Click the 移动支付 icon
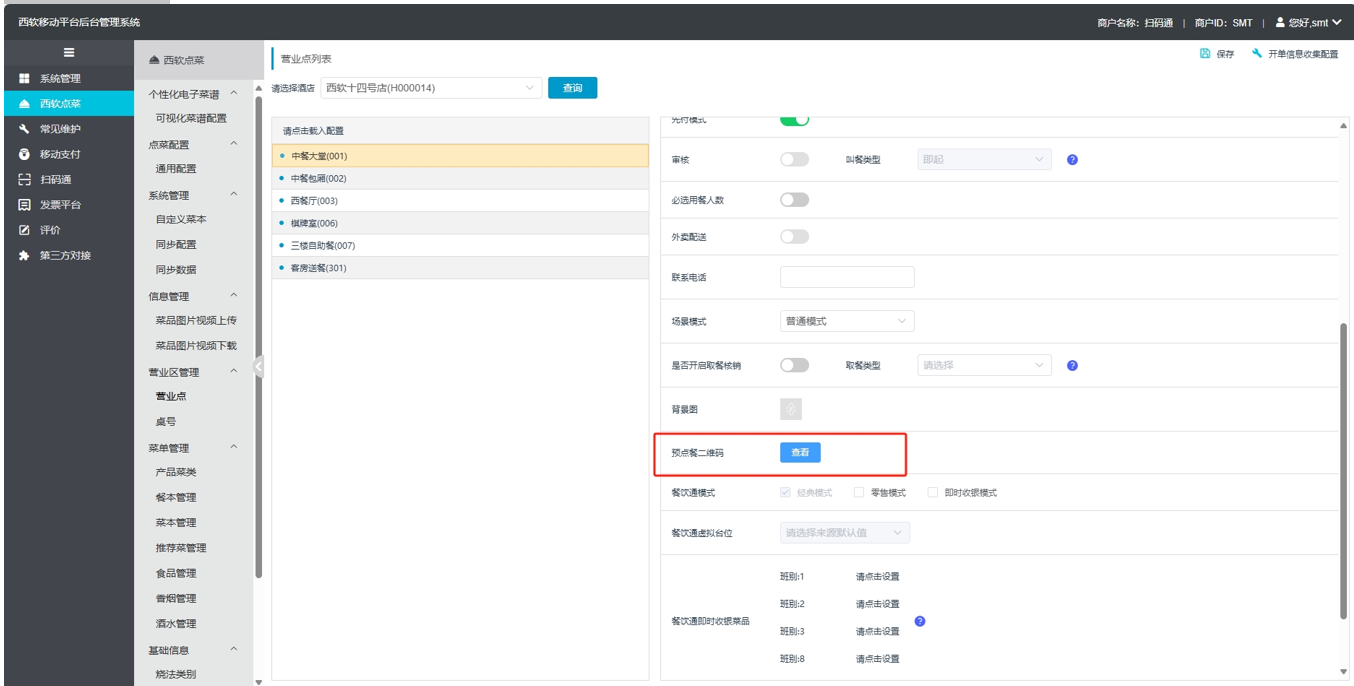 (x=24, y=154)
